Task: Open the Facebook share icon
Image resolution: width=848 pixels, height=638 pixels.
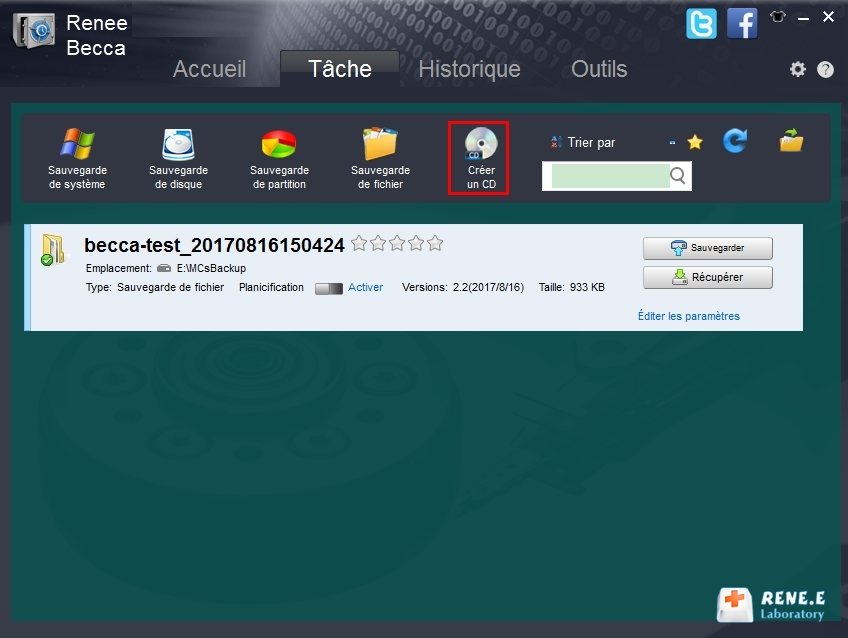Action: pyautogui.click(x=742, y=24)
